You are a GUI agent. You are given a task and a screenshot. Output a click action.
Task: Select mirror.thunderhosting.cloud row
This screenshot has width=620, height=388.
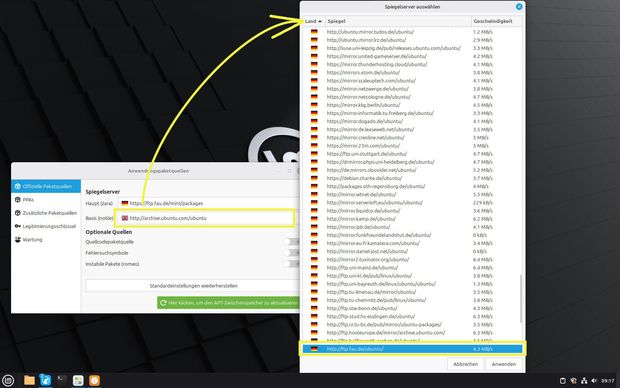click(x=412, y=64)
